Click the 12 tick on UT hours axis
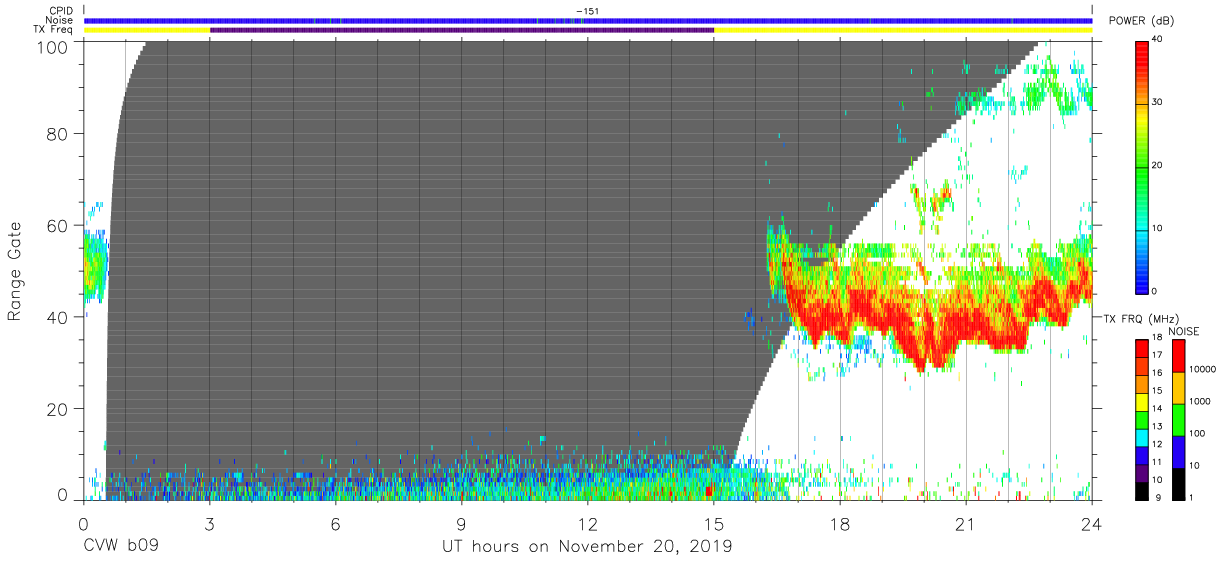1228x567 pixels. [588, 524]
